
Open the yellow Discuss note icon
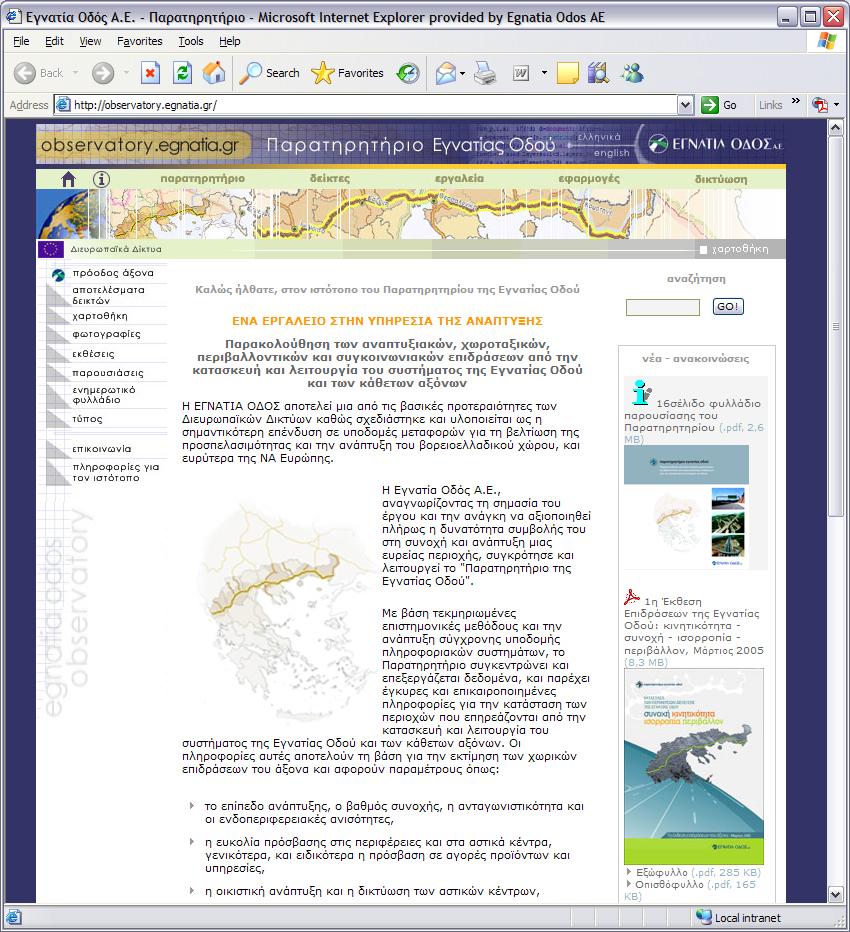coord(568,73)
